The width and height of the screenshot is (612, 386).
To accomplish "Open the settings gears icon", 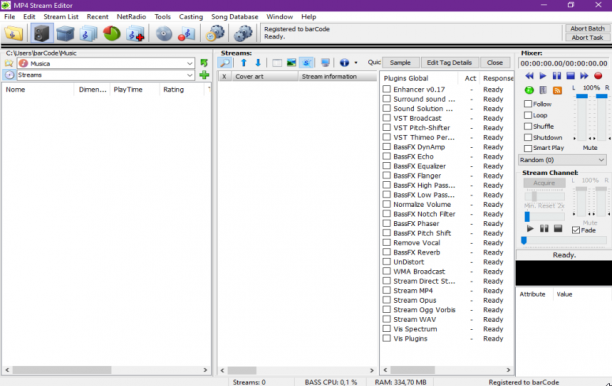I will 243,34.
